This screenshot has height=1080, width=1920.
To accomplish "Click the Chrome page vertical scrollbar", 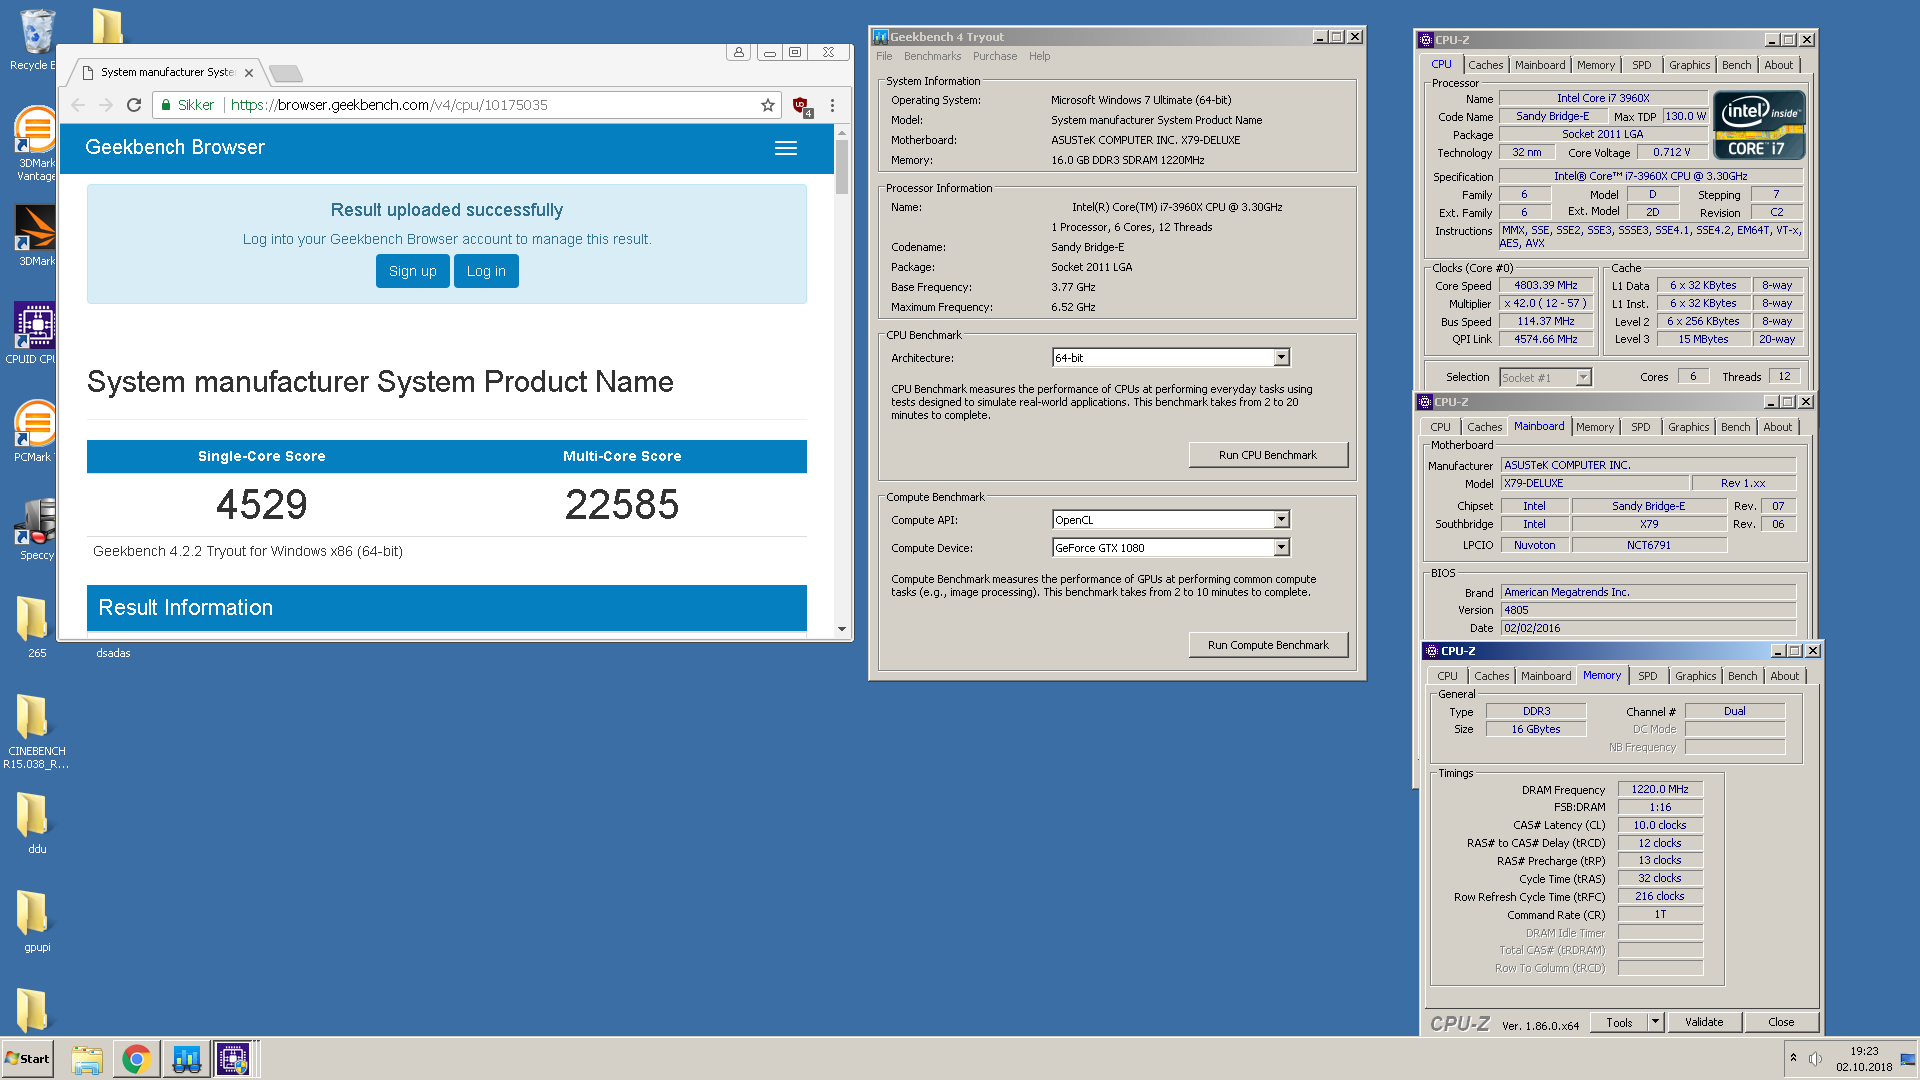I will tap(842, 167).
